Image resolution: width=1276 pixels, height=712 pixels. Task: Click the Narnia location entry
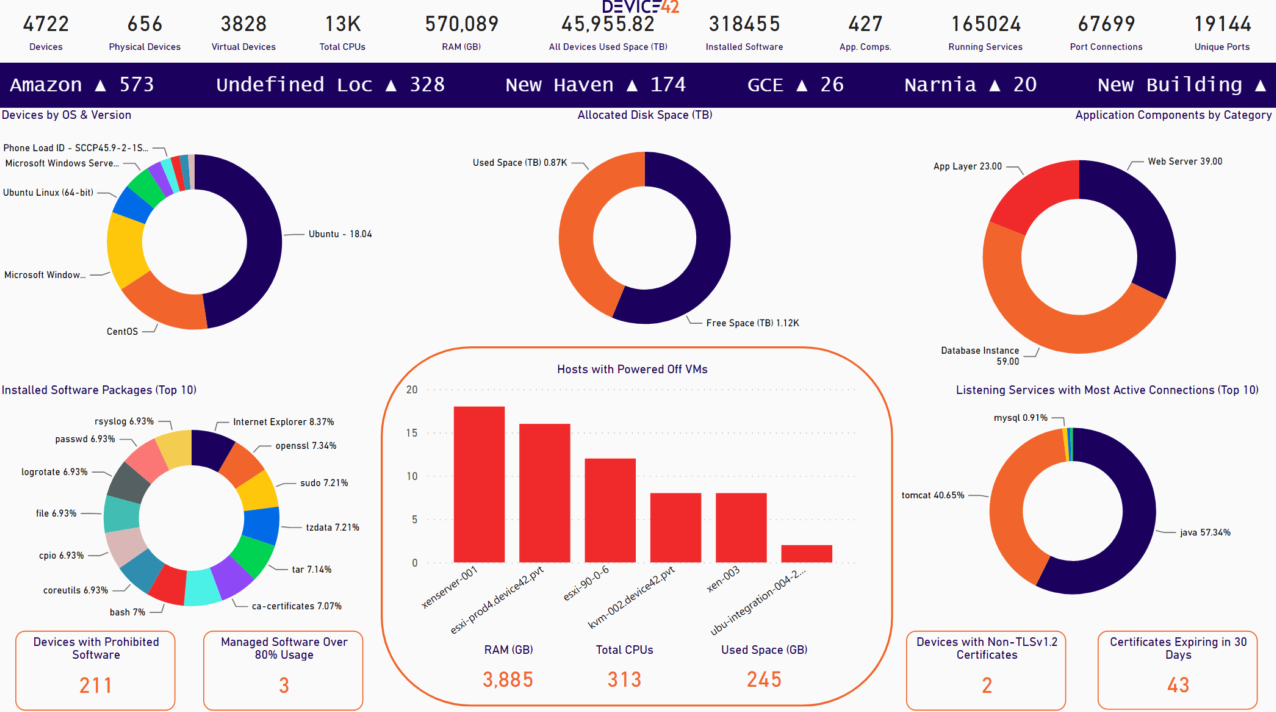tap(968, 85)
